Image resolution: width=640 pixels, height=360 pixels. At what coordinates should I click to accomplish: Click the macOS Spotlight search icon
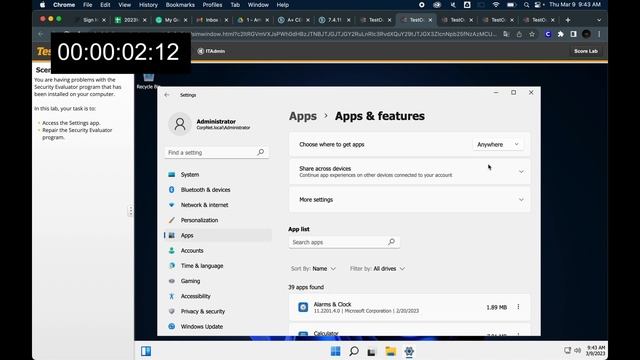point(526,5)
